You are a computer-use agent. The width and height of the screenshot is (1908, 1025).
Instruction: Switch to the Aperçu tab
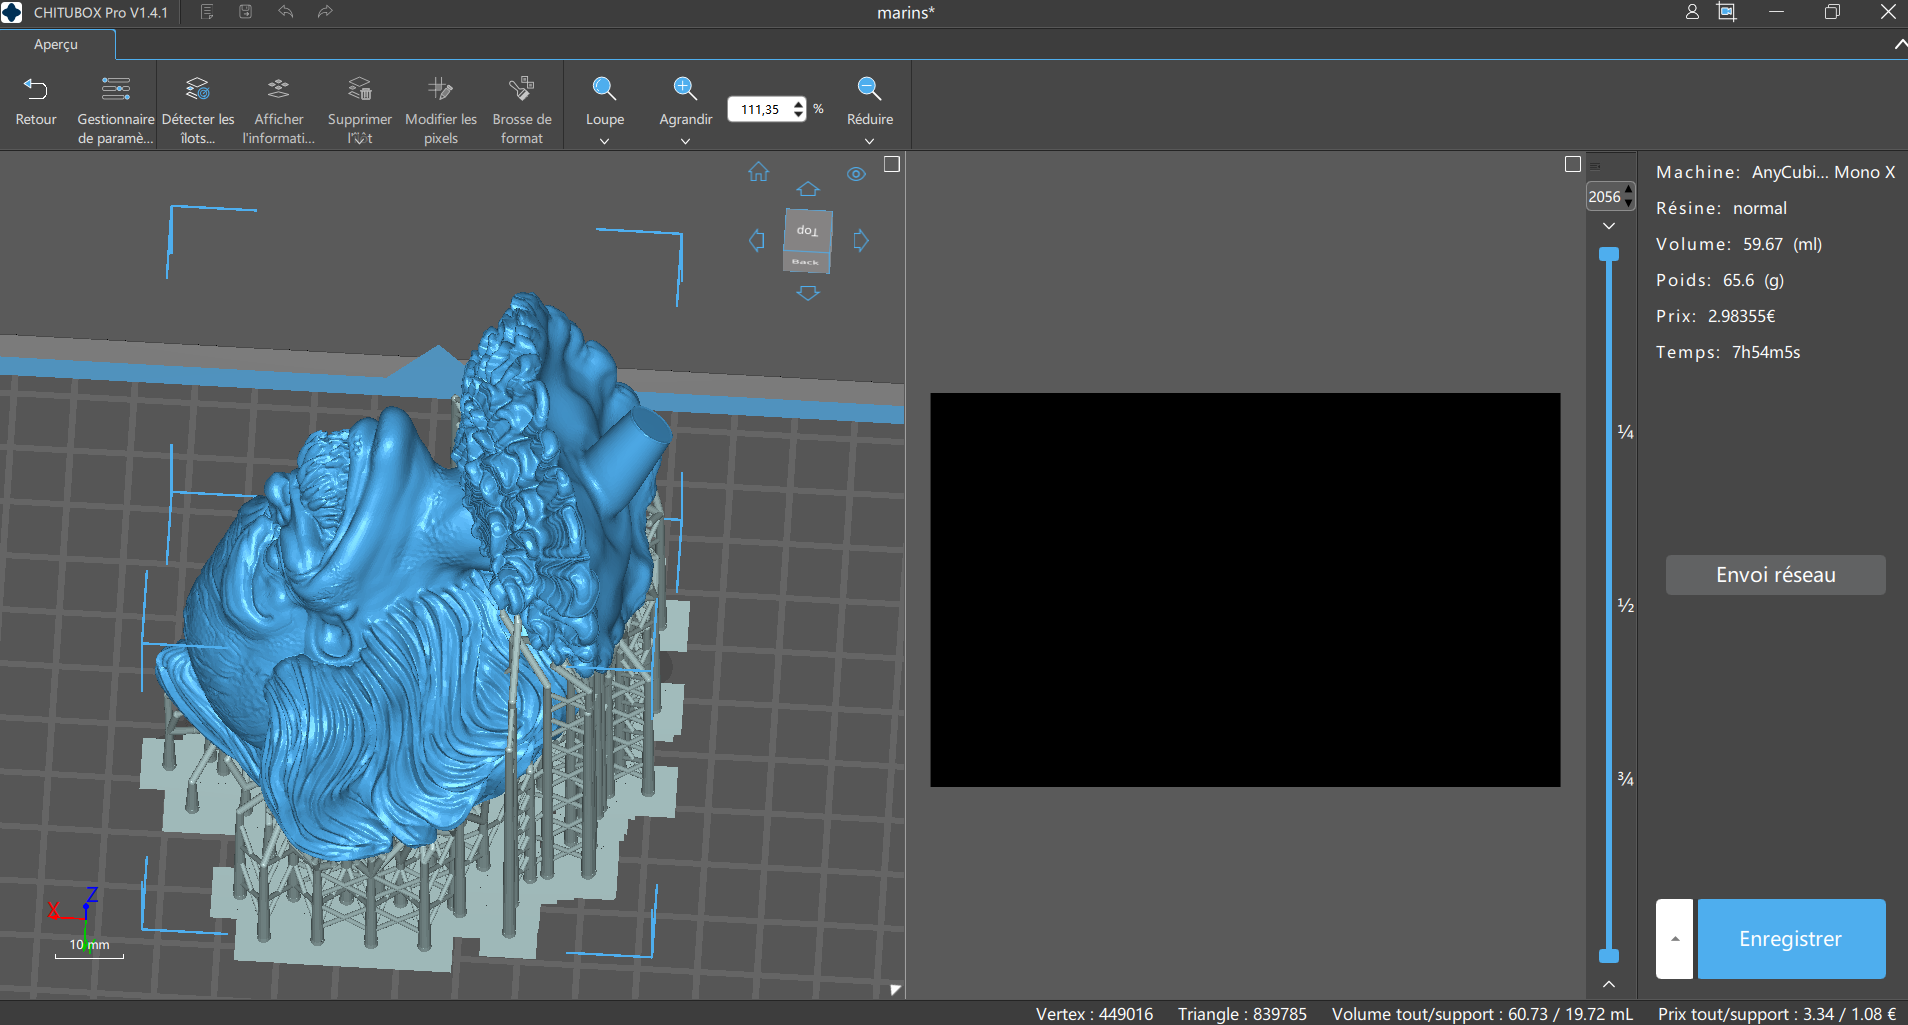pyautogui.click(x=56, y=44)
